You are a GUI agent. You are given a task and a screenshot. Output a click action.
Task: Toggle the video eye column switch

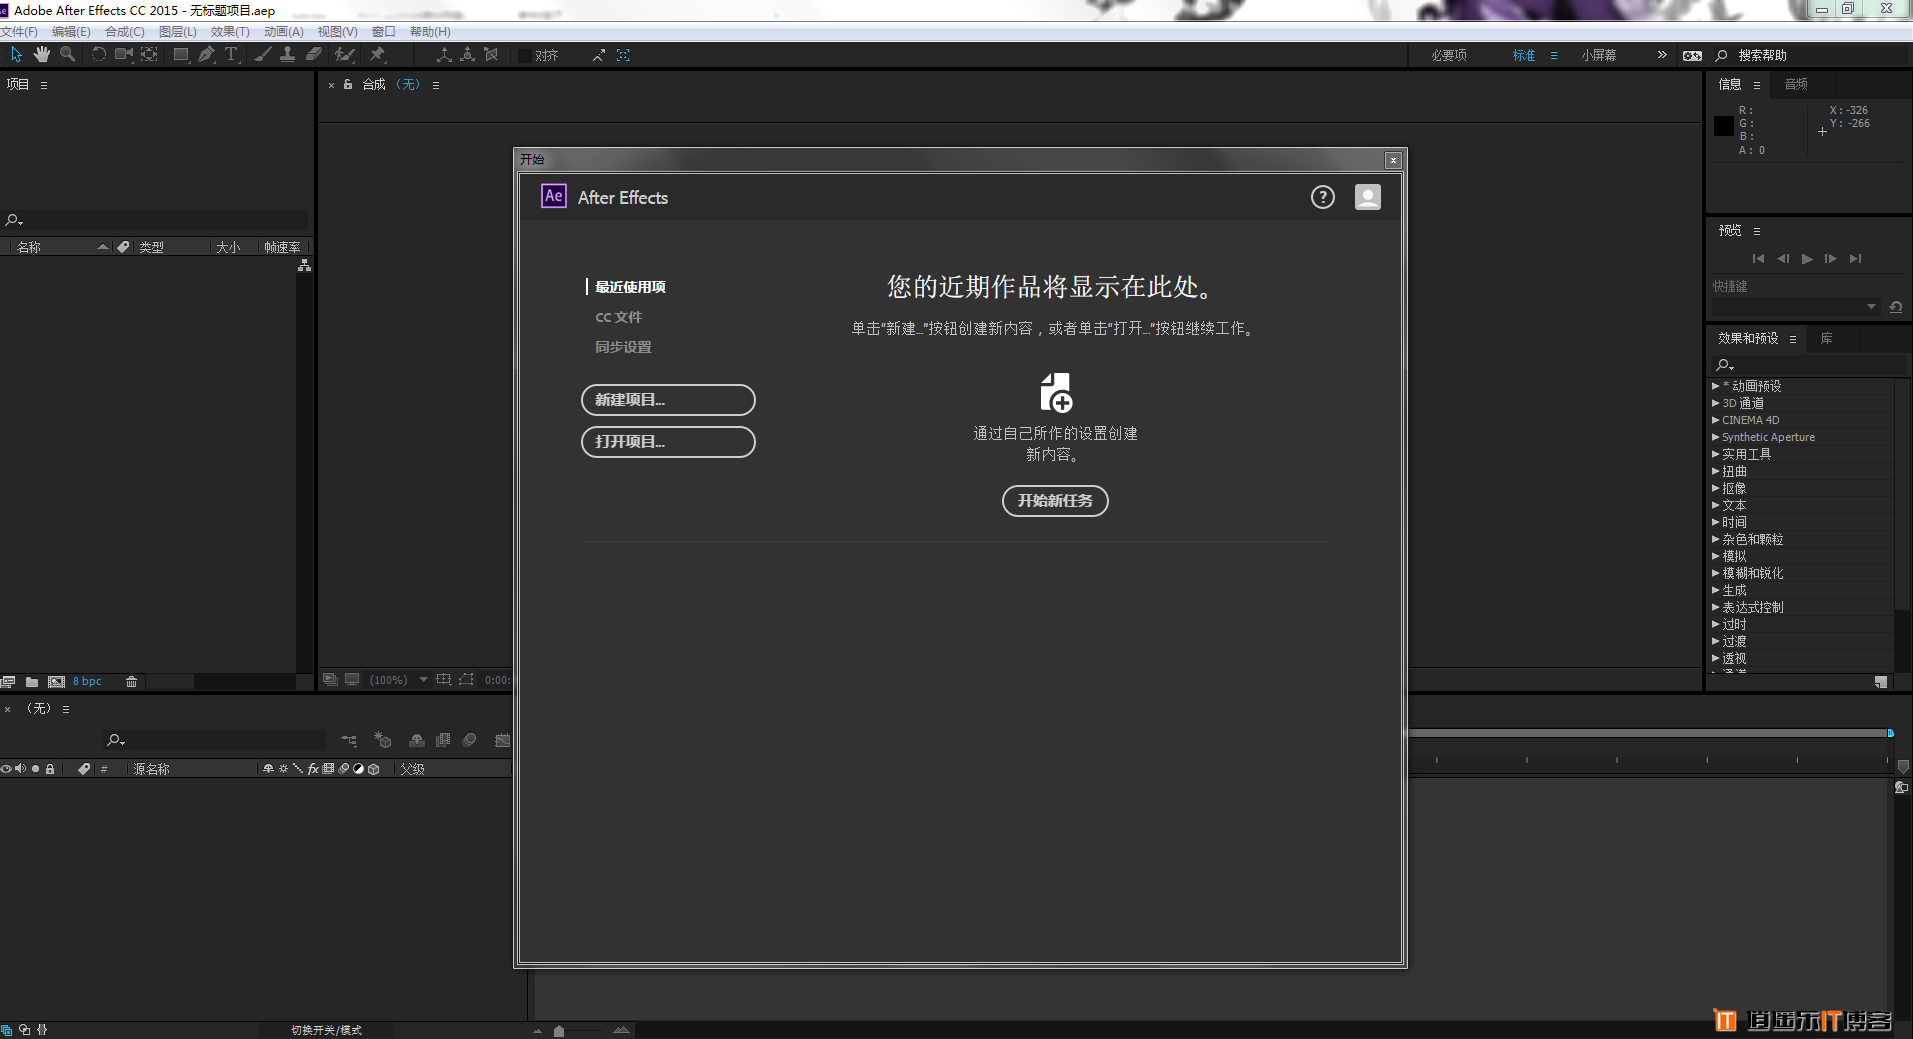pyautogui.click(x=6, y=769)
